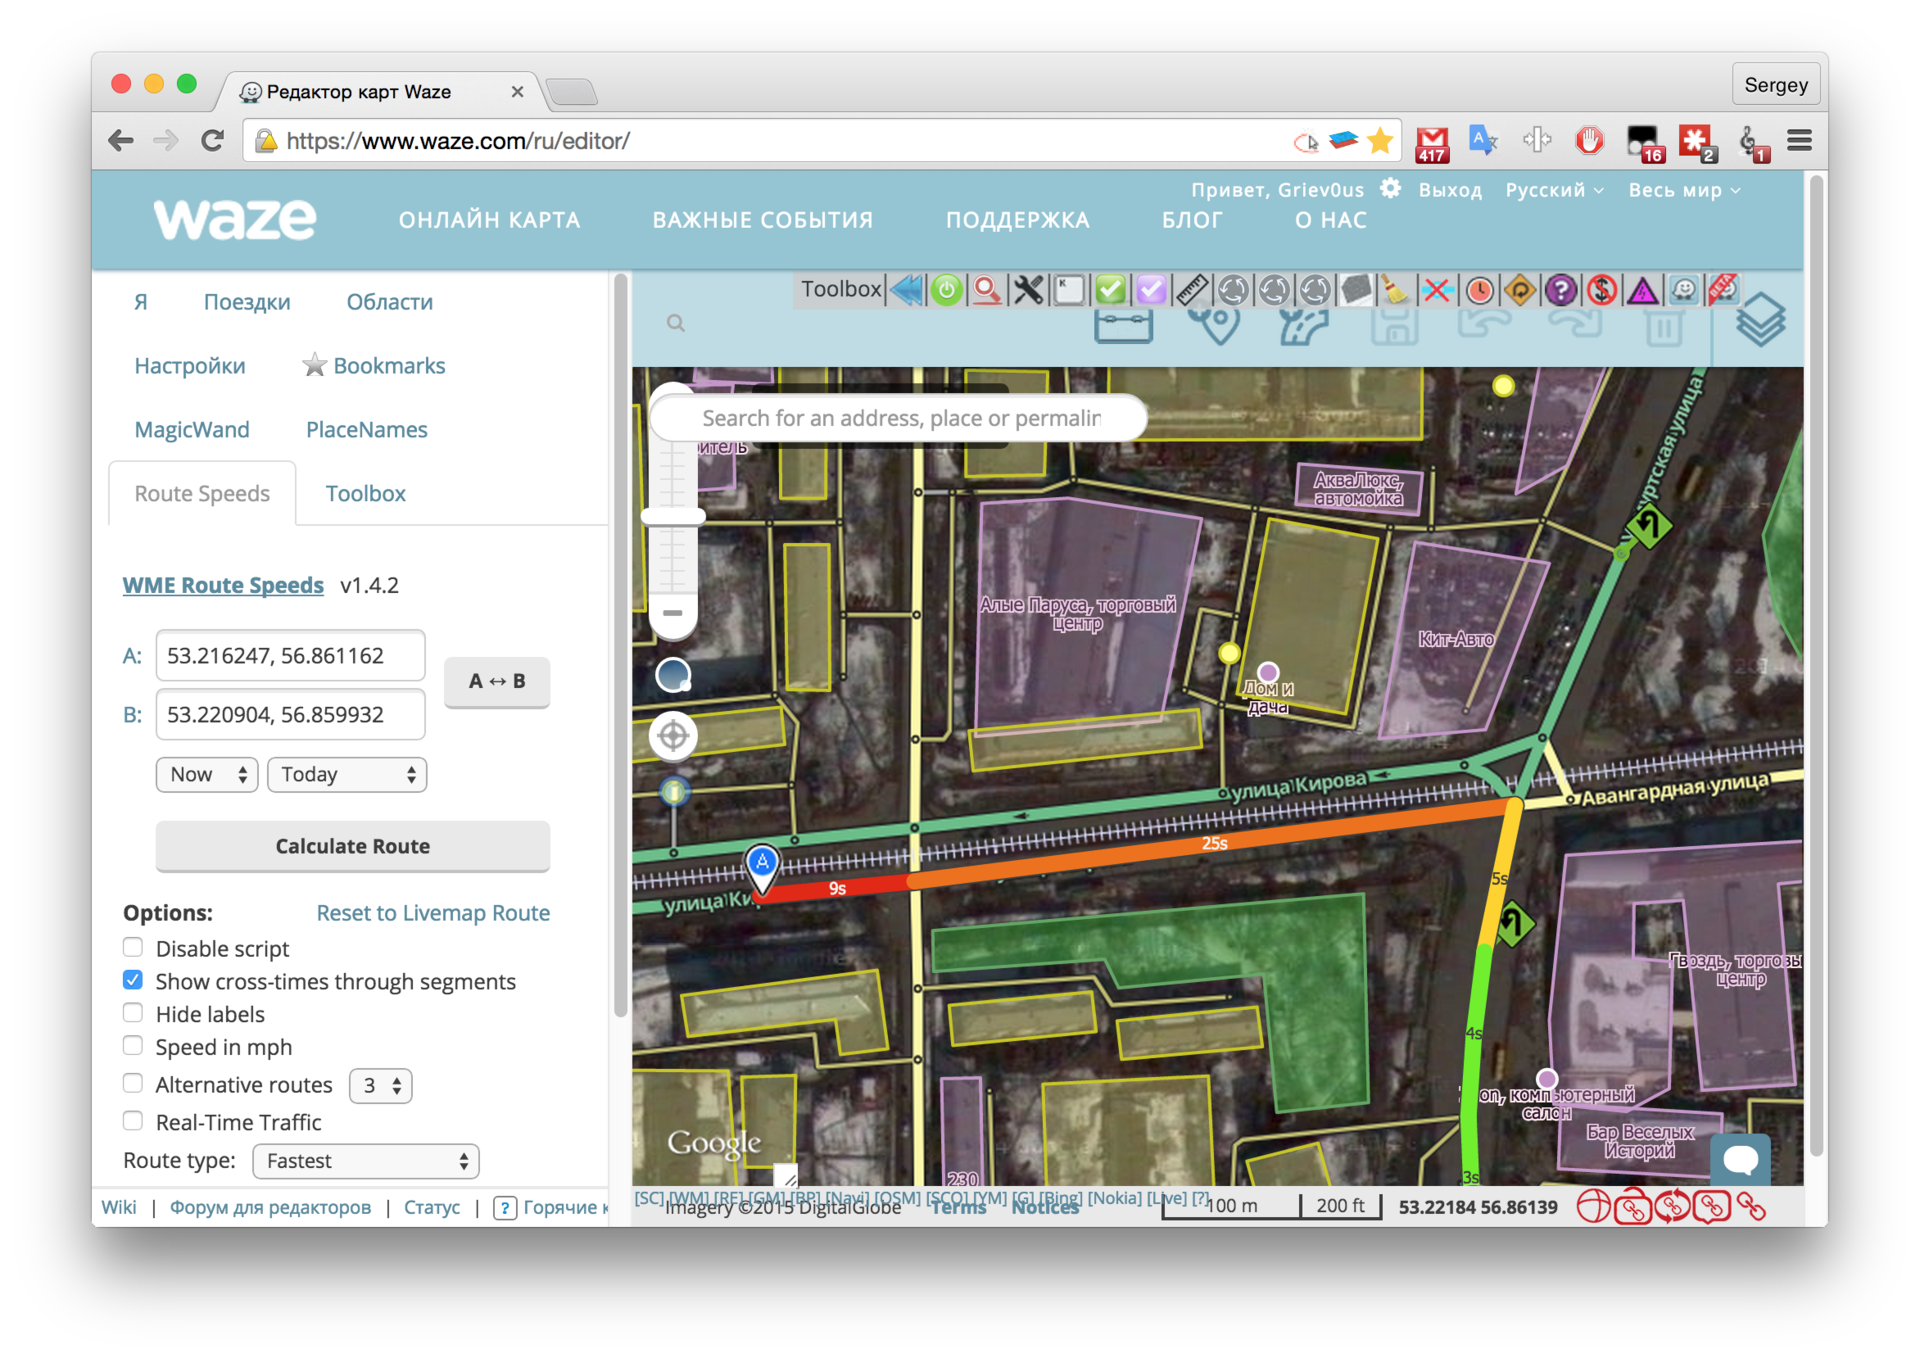The height and width of the screenshot is (1358, 1920).
Task: Open the Route type Fastest dropdown
Action: [366, 1161]
